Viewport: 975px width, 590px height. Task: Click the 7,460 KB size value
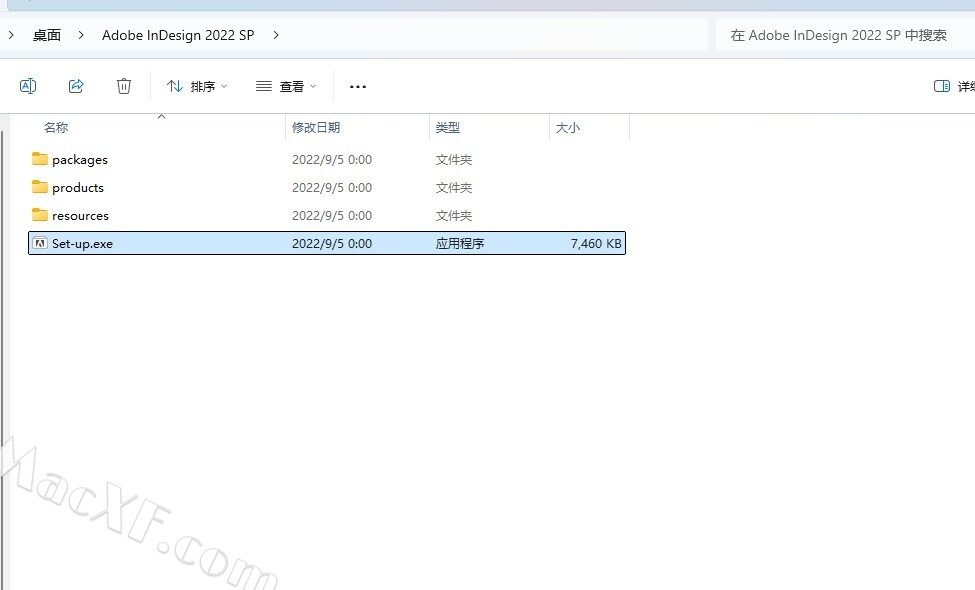[x=596, y=244]
